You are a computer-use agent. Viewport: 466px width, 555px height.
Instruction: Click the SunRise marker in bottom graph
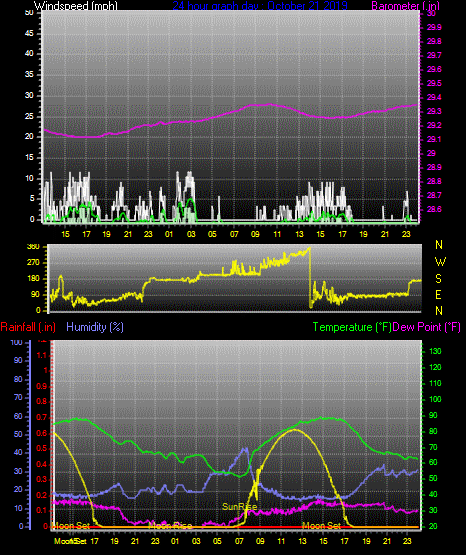click(239, 507)
